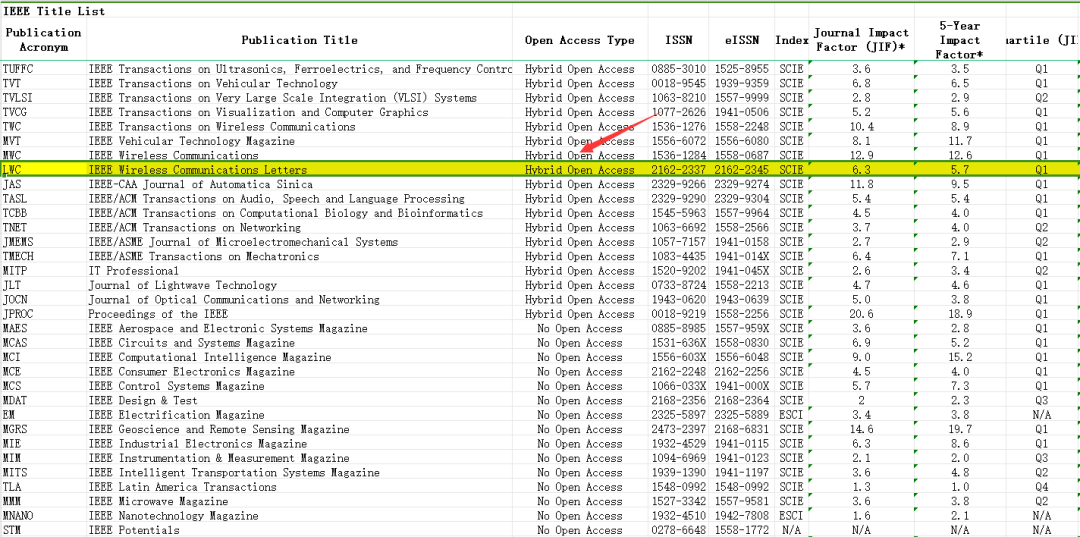Select the acronym cell 'TMECH'
The height and width of the screenshot is (537, 1080).
pyautogui.click(x=43, y=256)
